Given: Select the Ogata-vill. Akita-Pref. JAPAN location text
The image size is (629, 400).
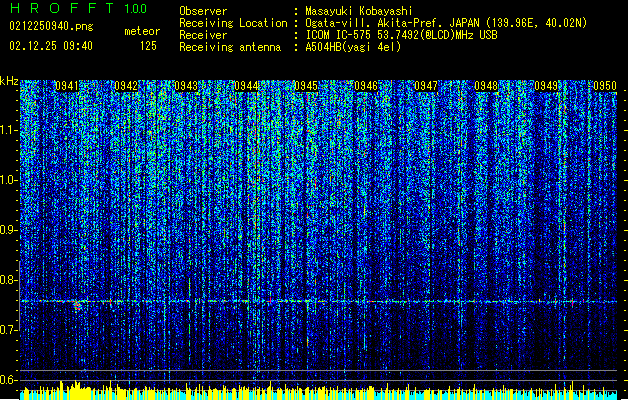Looking at the screenshot, I should 446,23.
